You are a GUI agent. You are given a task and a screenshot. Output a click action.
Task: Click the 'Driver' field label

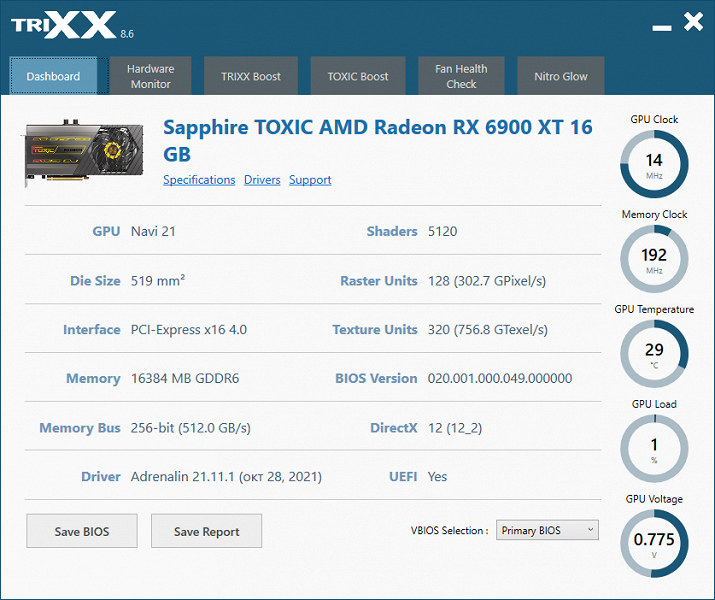coord(101,476)
